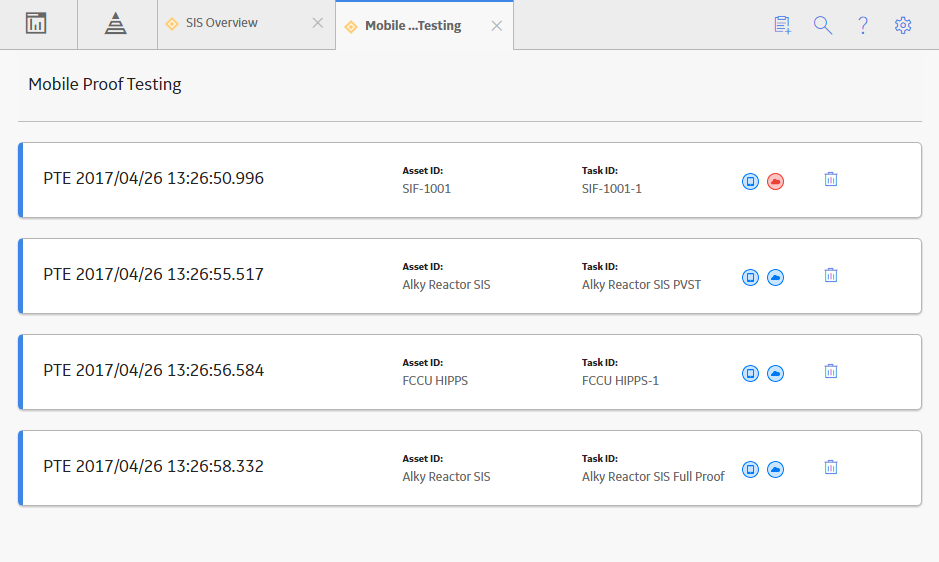Image resolution: width=939 pixels, height=562 pixels.
Task: Delete the Alky Reactor SIS Full Proof entry
Action: point(831,467)
